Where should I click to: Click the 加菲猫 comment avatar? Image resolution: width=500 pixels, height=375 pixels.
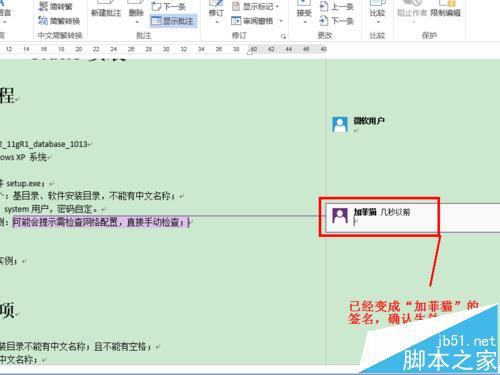340,216
